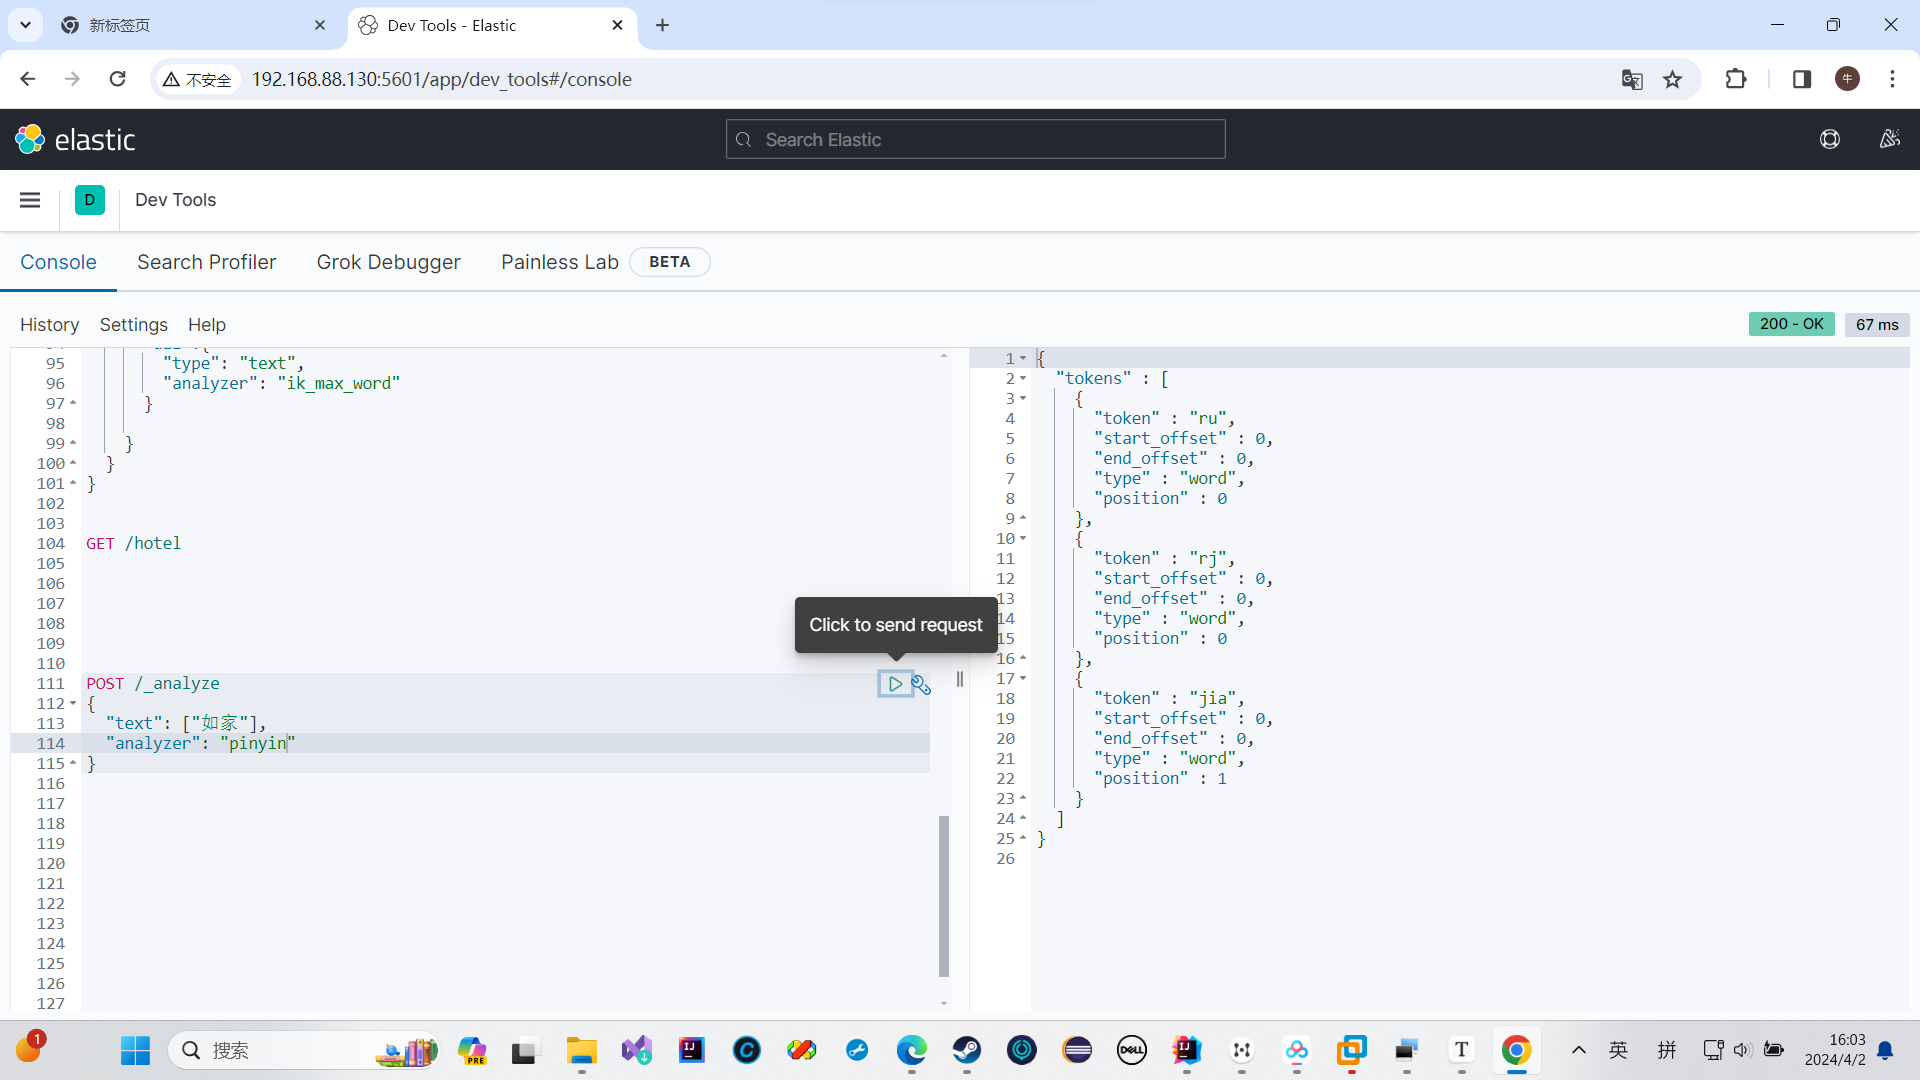The image size is (1920, 1080).
Task: Bookmark this page with star icon
Action: click(1672, 80)
